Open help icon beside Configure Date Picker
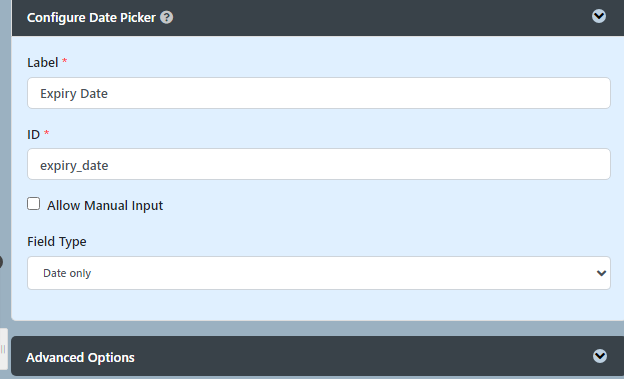The width and height of the screenshot is (624, 379). (x=166, y=18)
